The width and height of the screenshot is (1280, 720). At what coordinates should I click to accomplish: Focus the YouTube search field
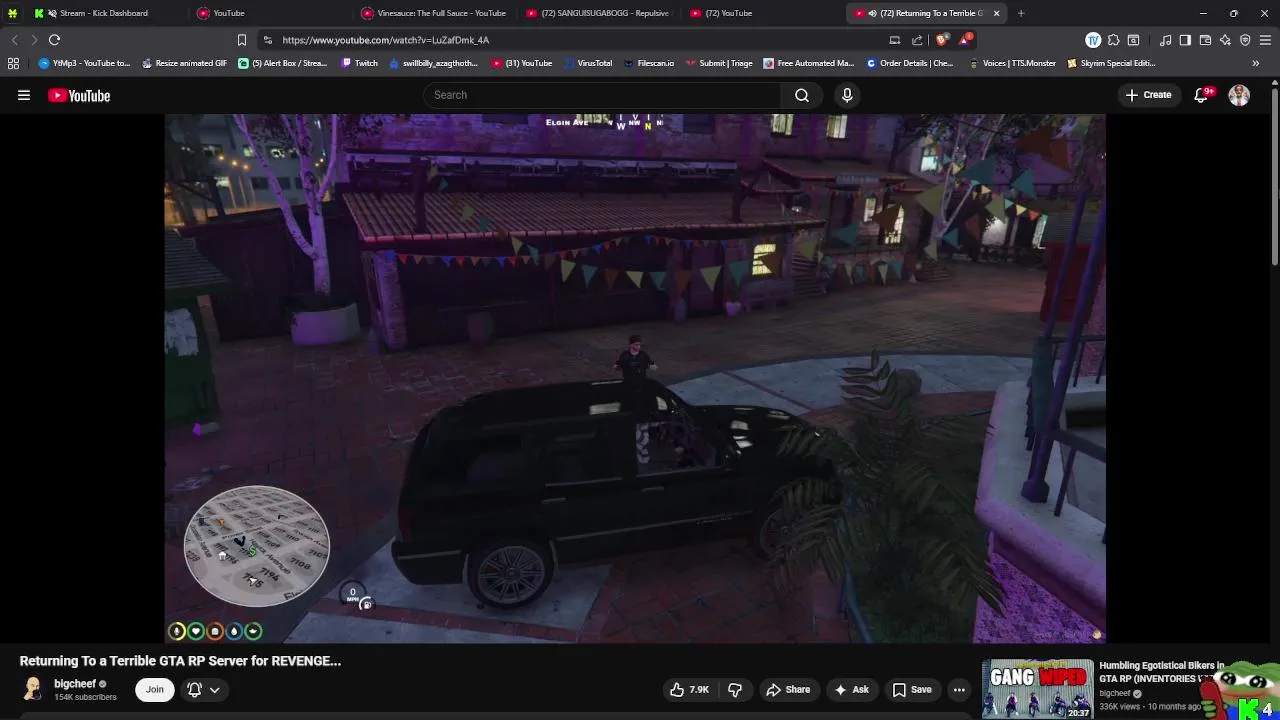[x=603, y=95]
